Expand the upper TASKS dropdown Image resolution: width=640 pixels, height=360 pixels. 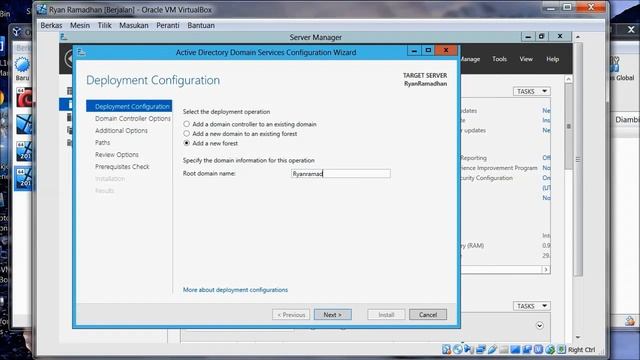click(531, 91)
